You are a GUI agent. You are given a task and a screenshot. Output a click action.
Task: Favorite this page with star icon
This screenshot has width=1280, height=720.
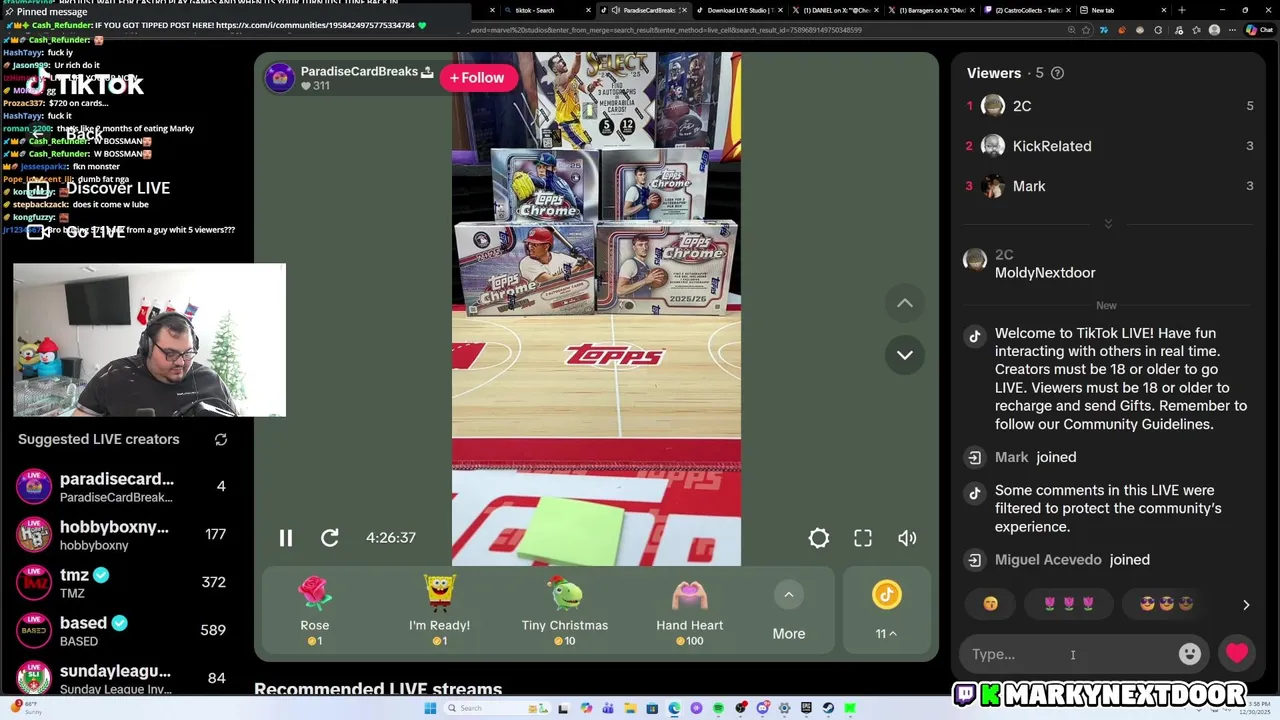(x=1086, y=30)
